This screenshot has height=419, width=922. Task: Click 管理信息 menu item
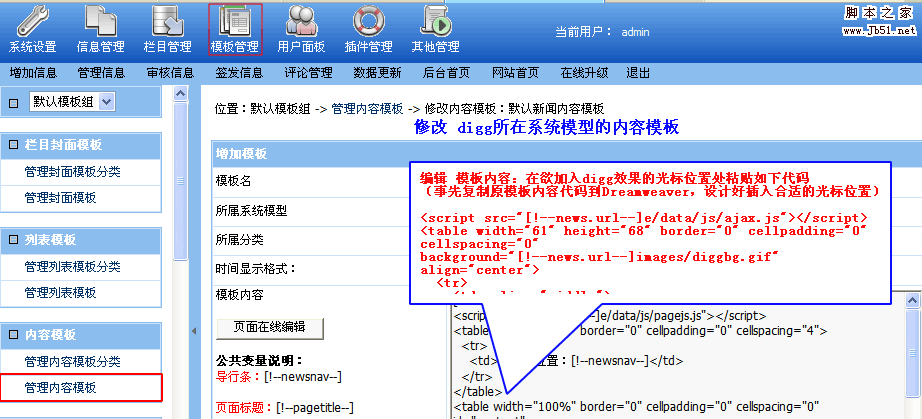click(101, 73)
